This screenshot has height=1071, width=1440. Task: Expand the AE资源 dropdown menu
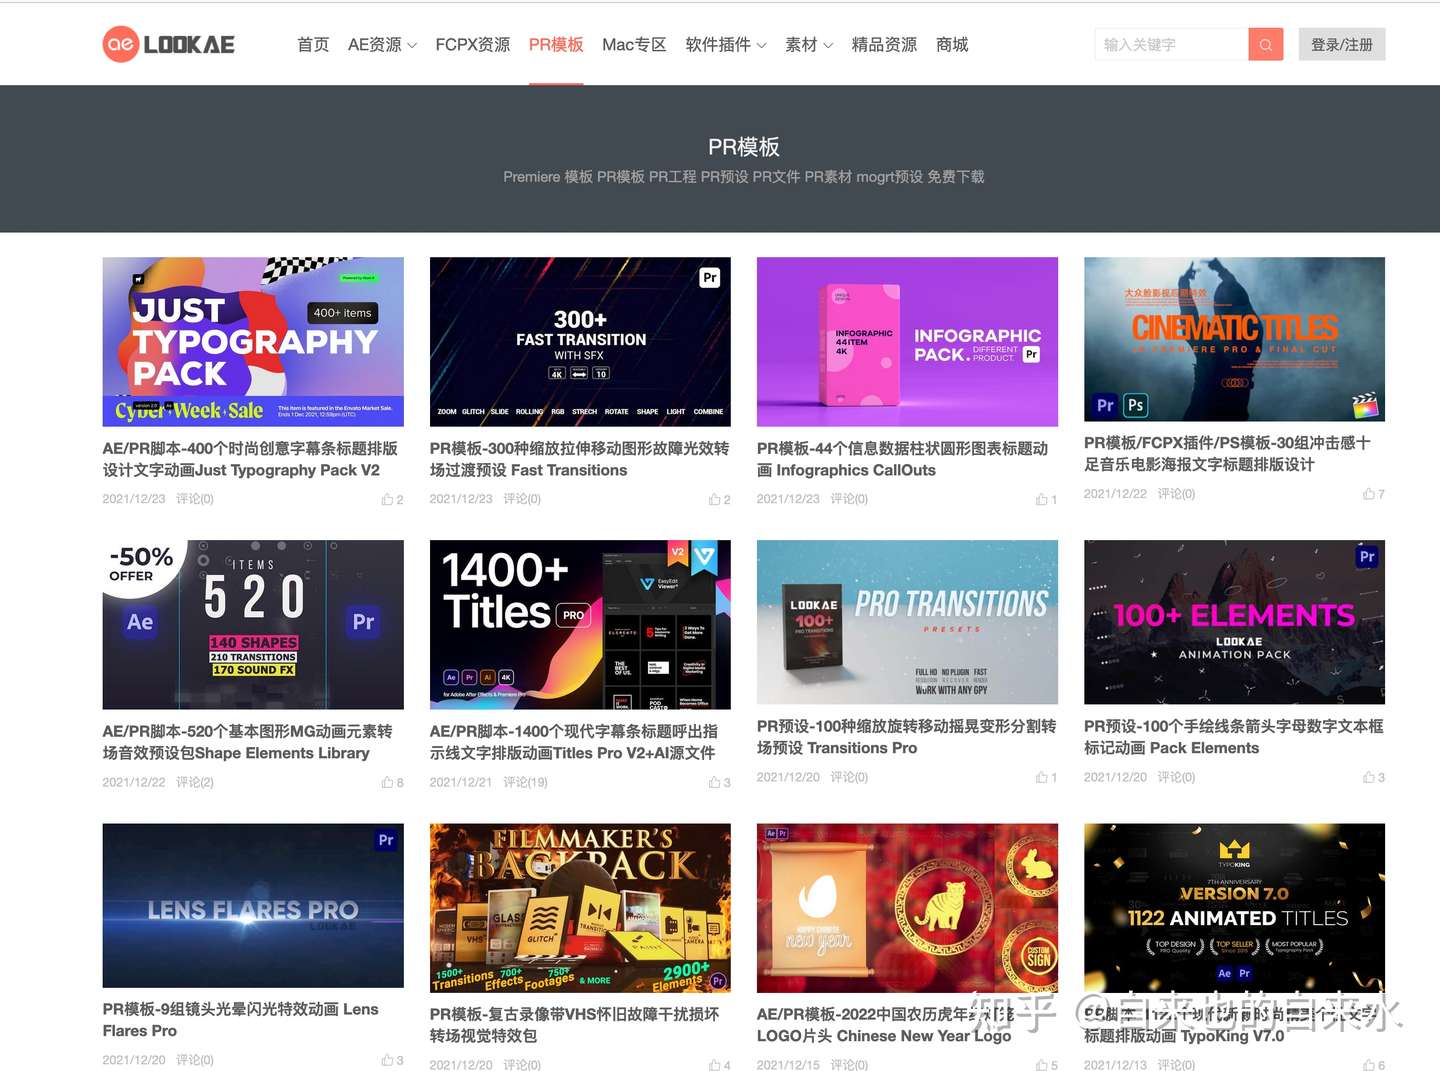click(x=382, y=44)
